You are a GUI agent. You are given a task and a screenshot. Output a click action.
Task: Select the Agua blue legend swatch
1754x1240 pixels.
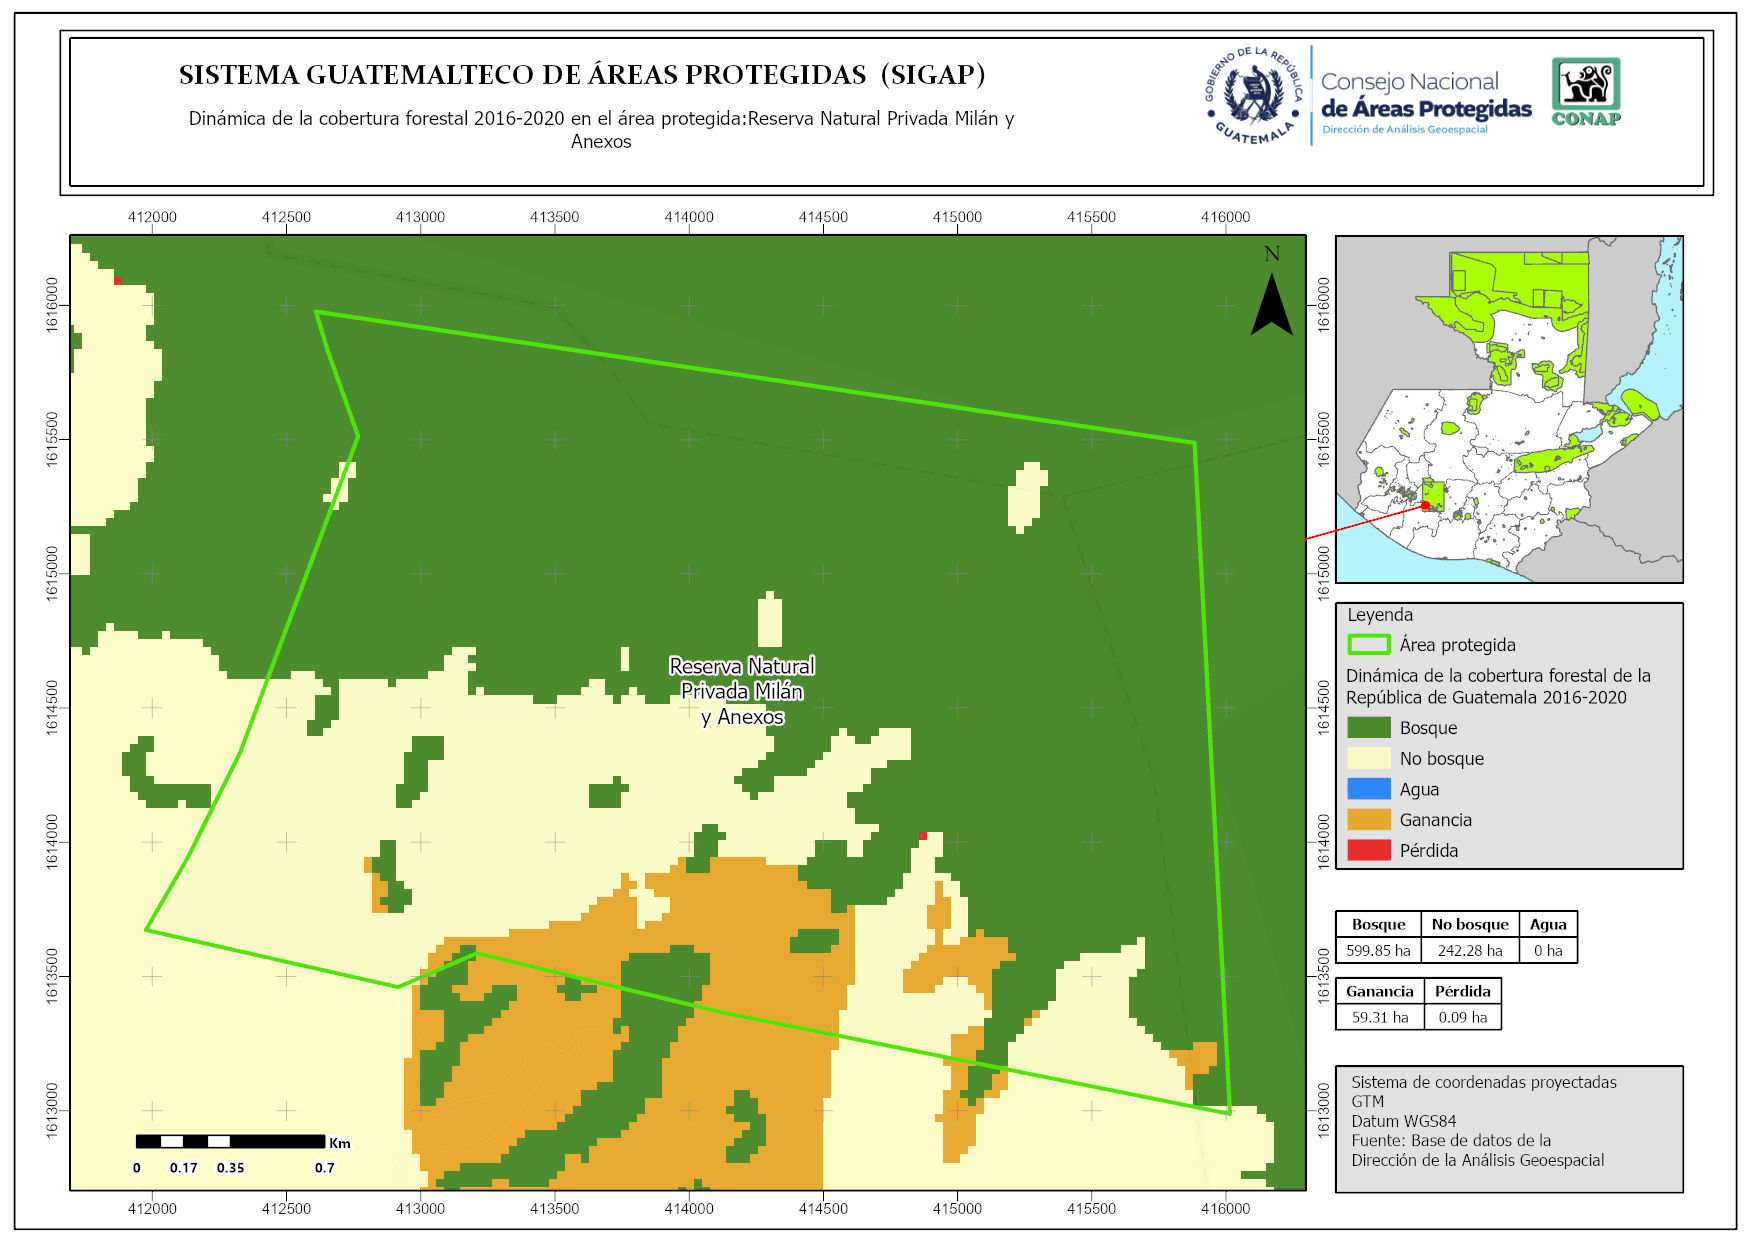pos(1368,789)
